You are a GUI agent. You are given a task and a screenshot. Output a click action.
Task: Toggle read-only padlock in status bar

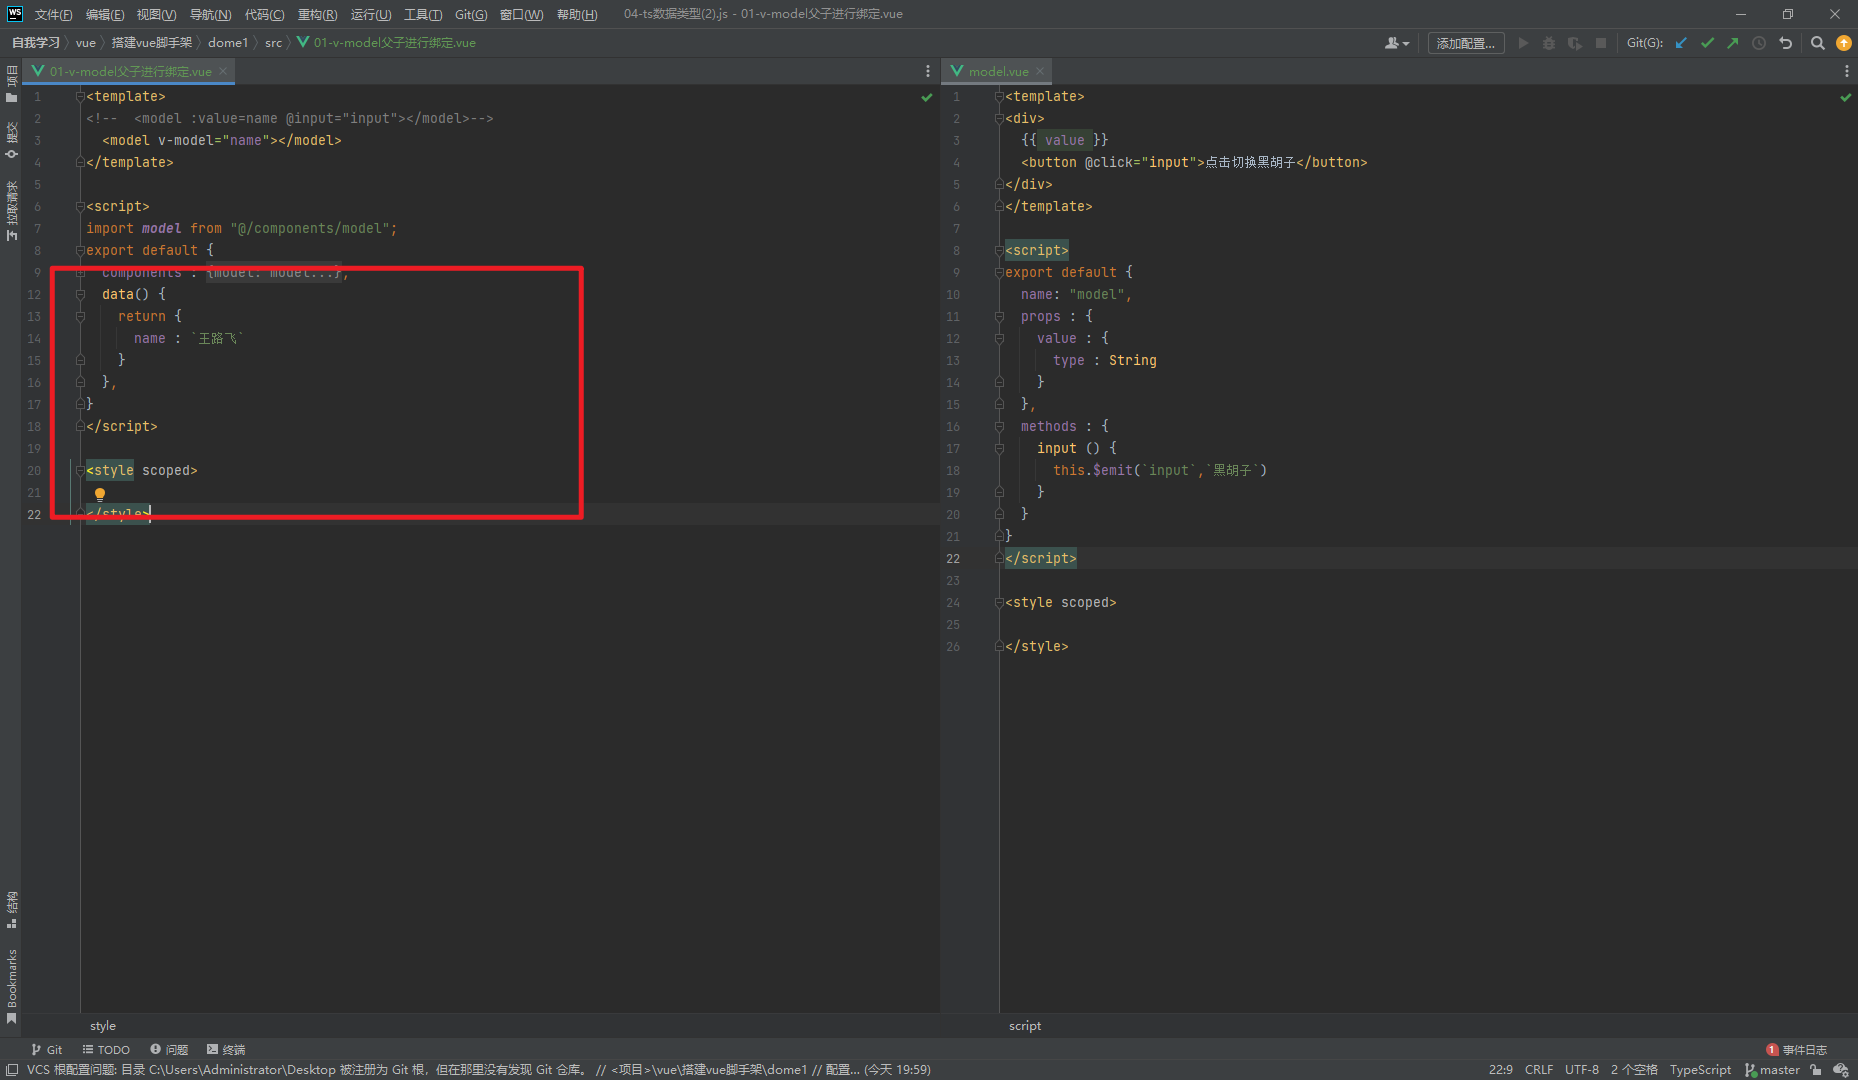click(1816, 1070)
